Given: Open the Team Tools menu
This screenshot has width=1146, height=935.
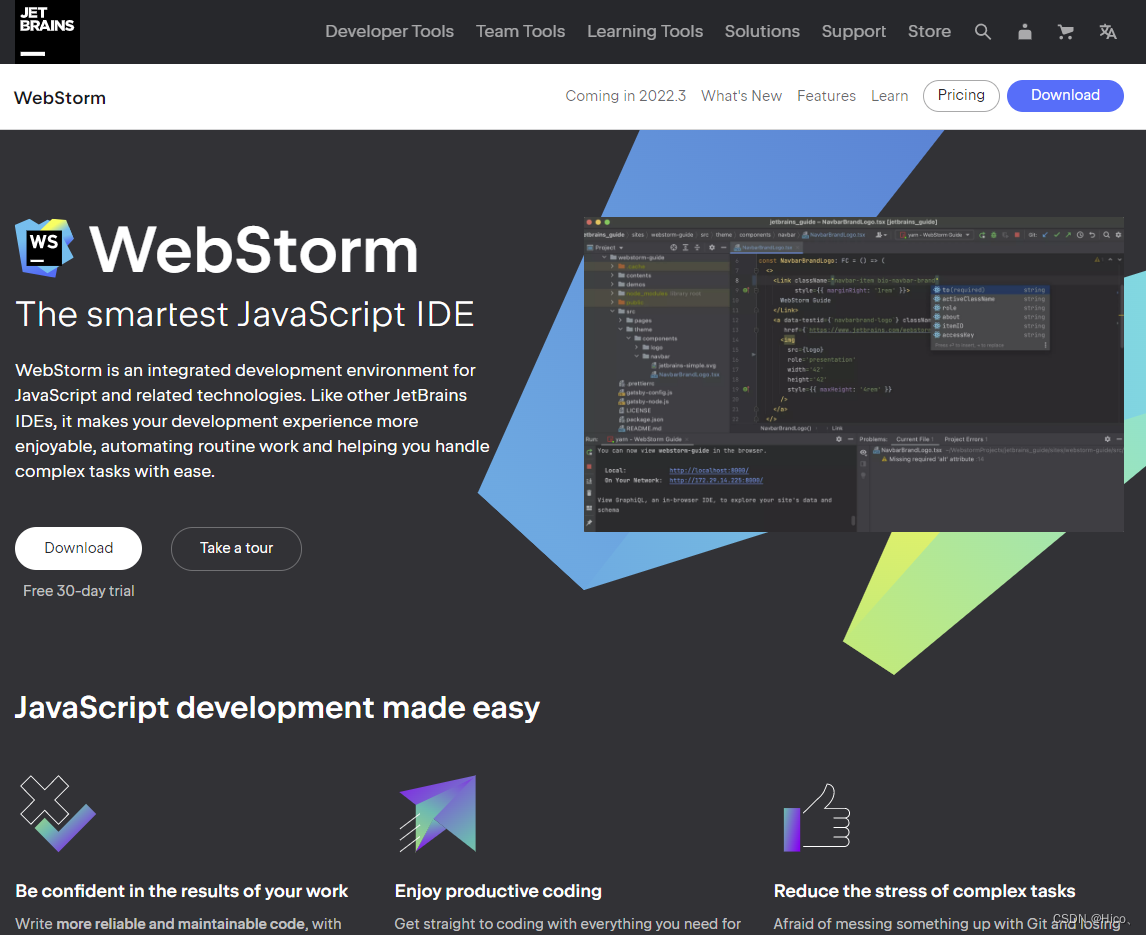Looking at the screenshot, I should [x=520, y=31].
